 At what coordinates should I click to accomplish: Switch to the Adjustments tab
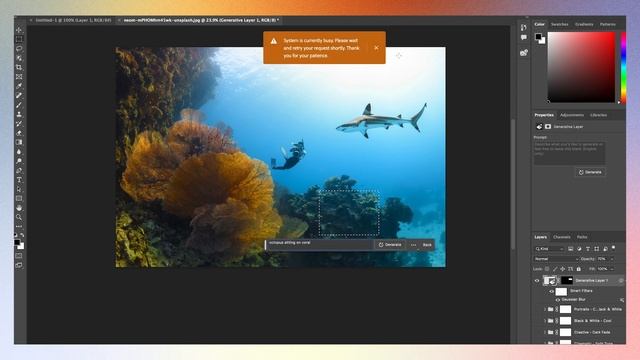(572, 115)
